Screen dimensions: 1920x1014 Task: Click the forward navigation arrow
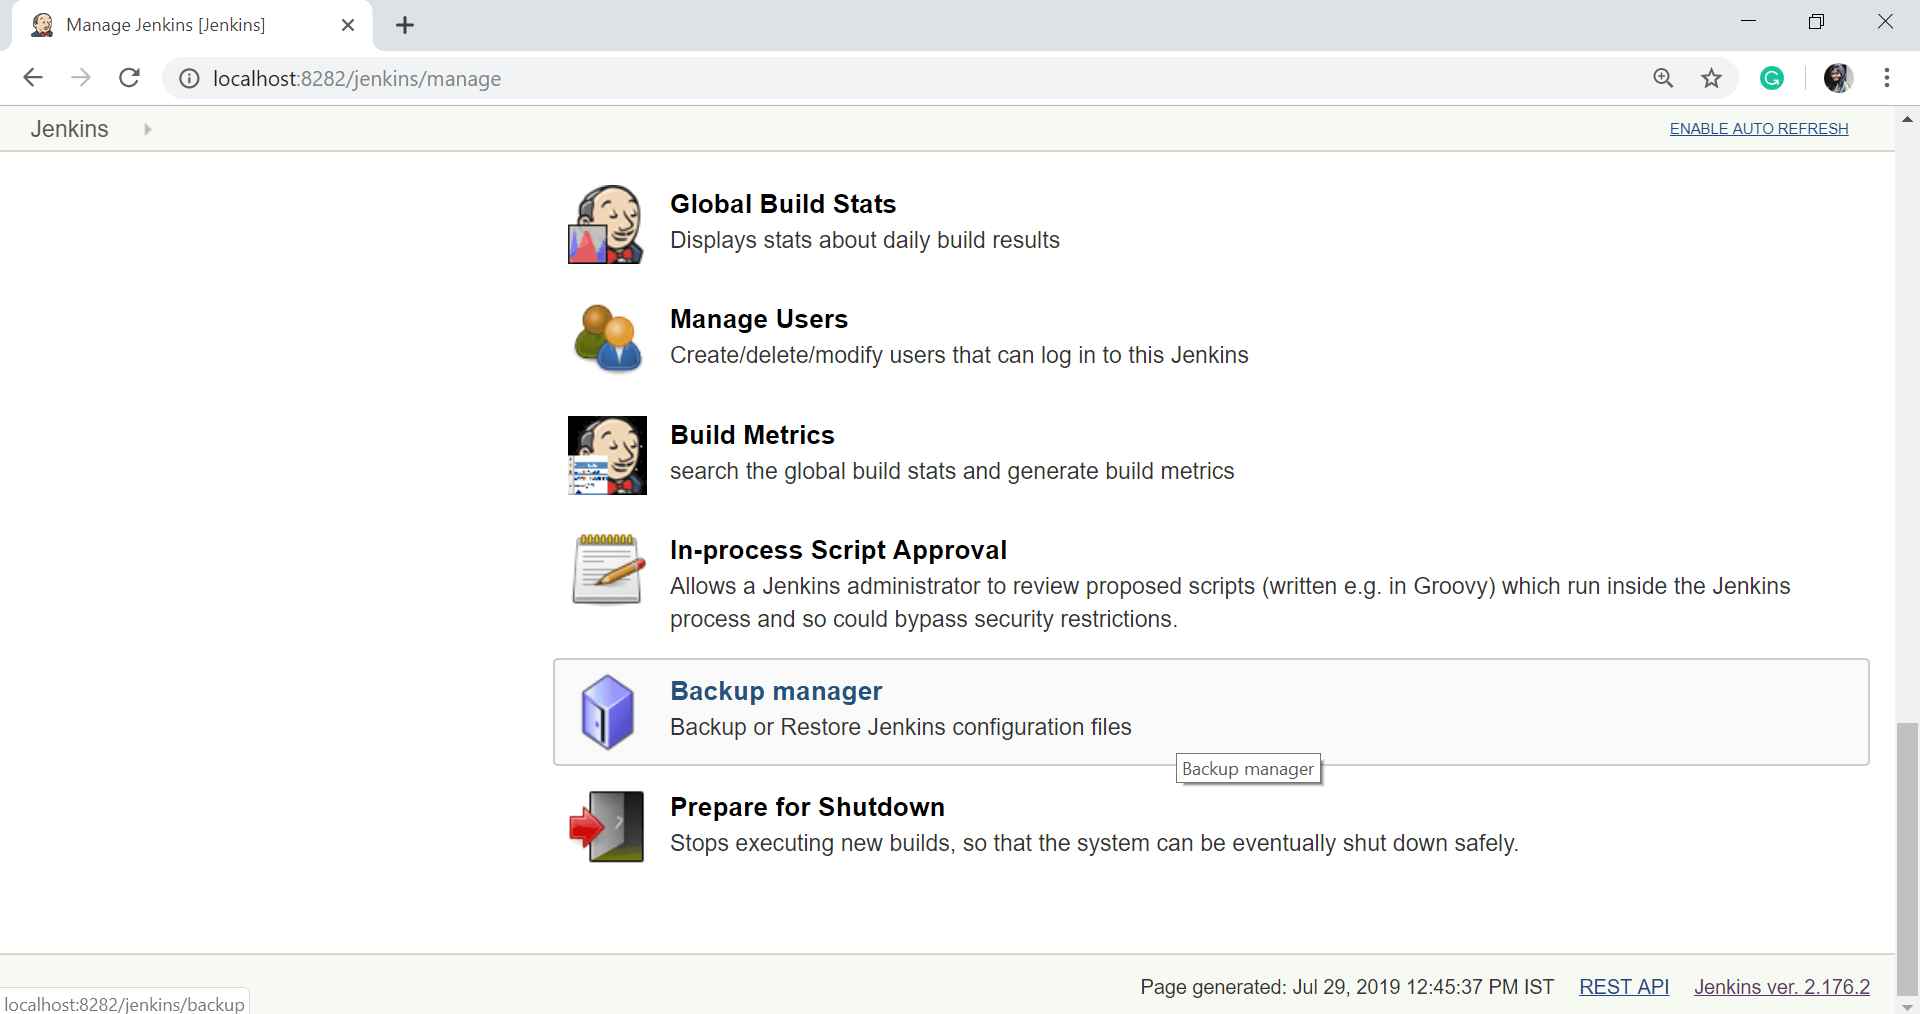coord(81,78)
